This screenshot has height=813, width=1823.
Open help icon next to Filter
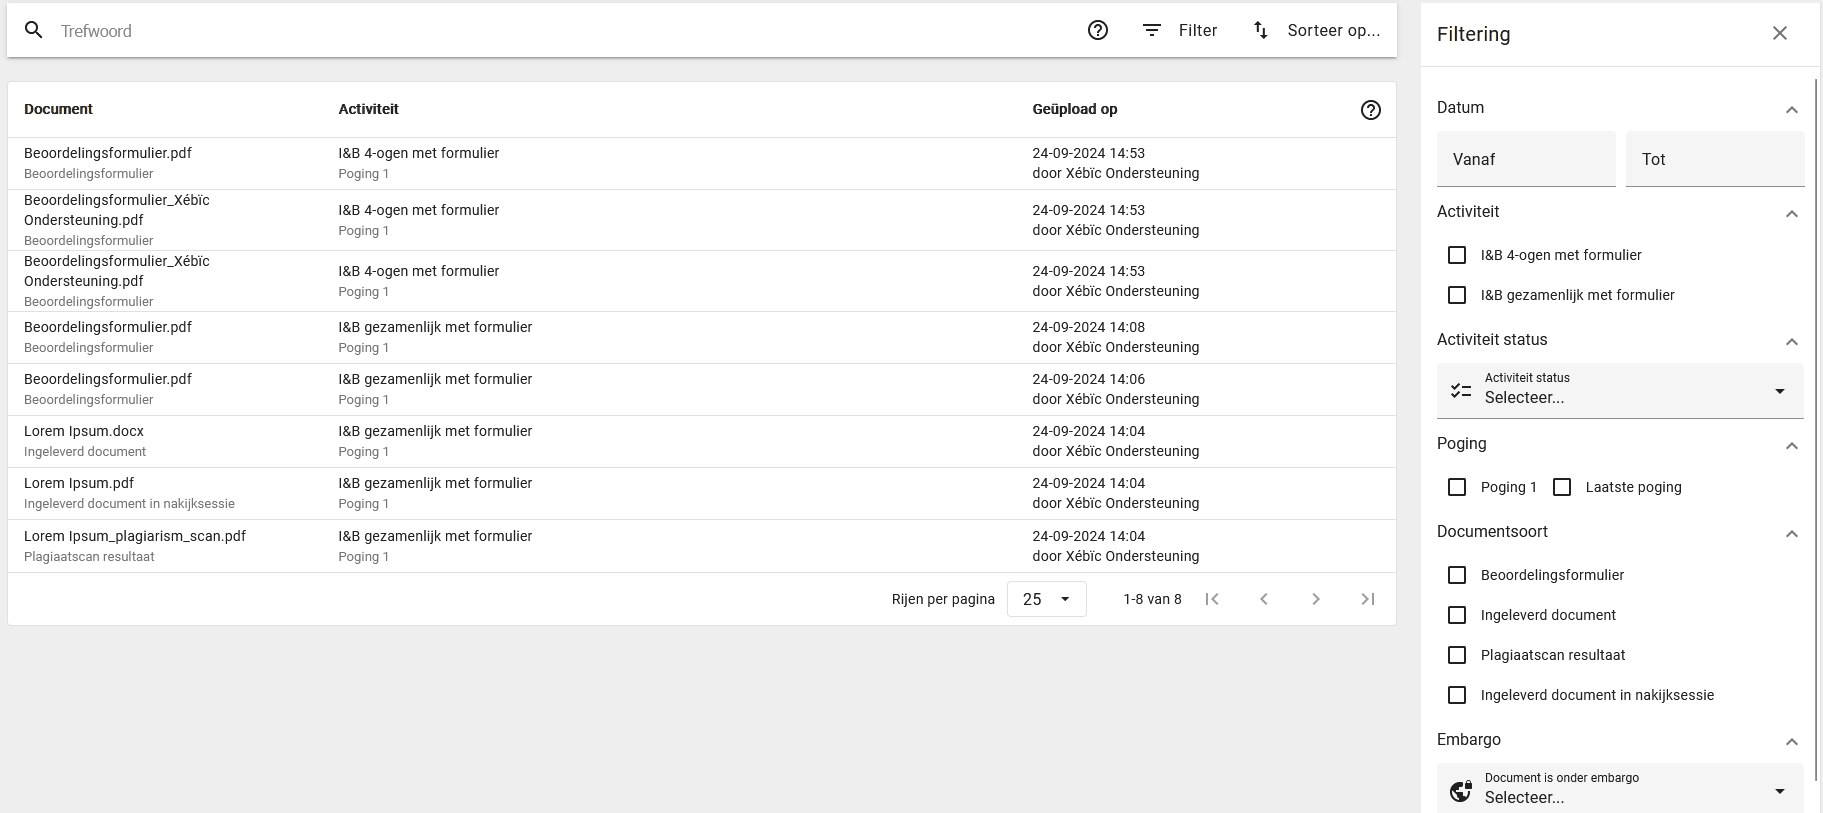coord(1098,30)
